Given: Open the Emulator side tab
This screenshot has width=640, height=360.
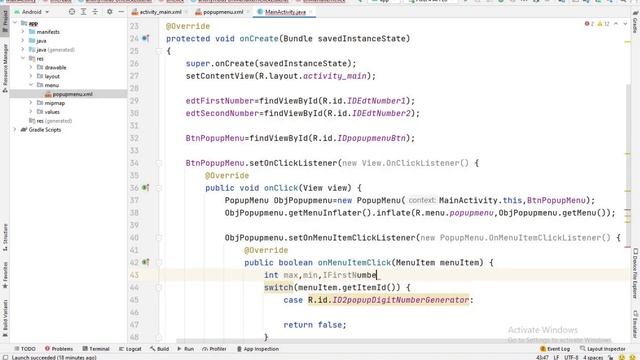Looking at the screenshot, I should [635, 324].
